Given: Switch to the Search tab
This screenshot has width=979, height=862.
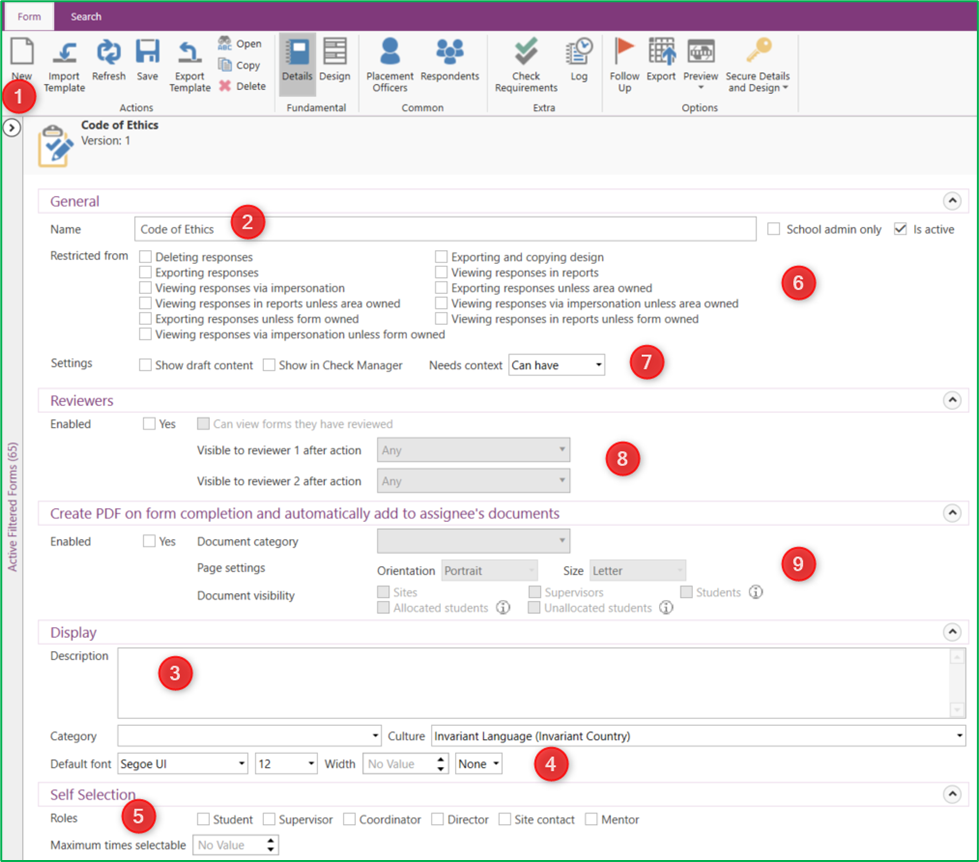Looking at the screenshot, I should click(x=86, y=17).
